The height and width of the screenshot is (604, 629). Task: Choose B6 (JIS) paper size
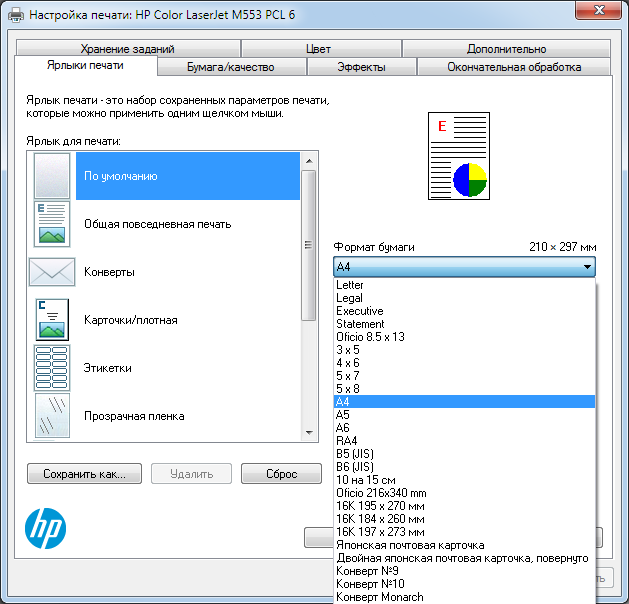pos(464,466)
